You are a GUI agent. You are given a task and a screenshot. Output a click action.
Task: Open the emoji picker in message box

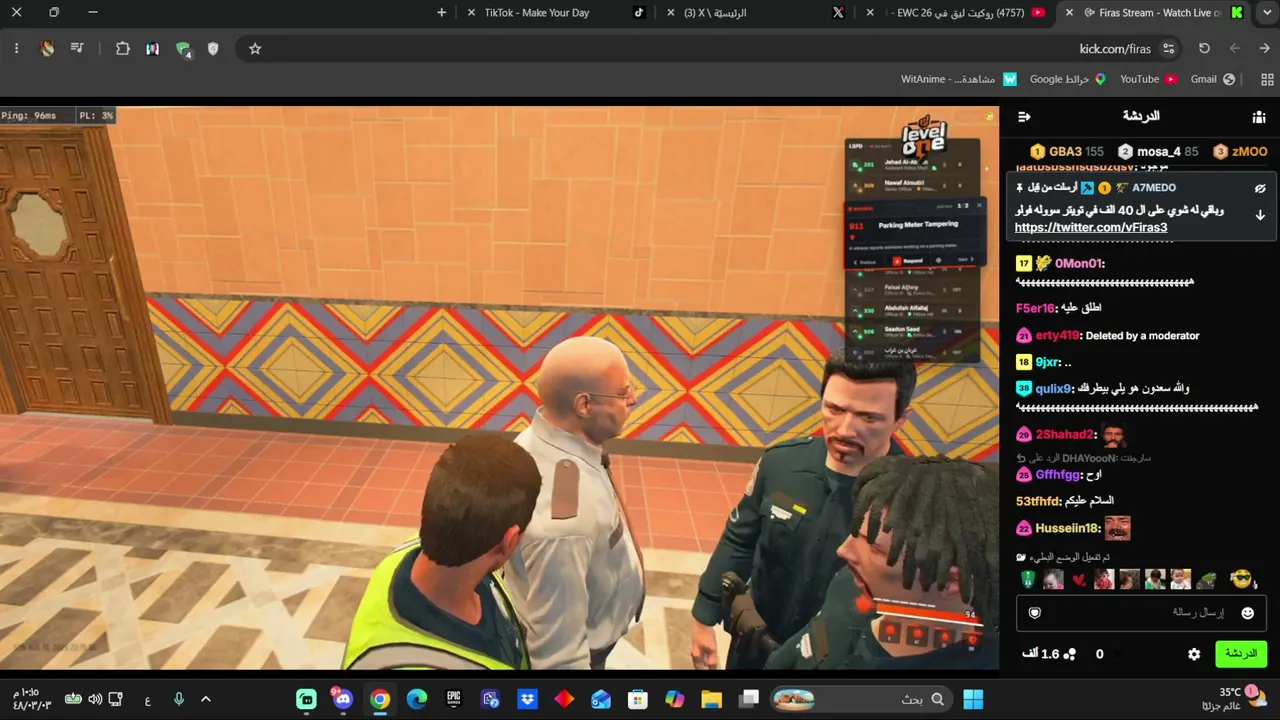click(1247, 613)
